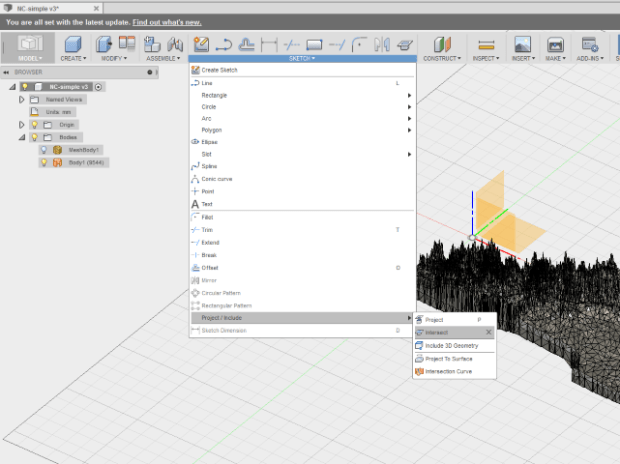Open the CONSTRUCT dropdown menu
This screenshot has width=620, height=464.
[x=442, y=58]
